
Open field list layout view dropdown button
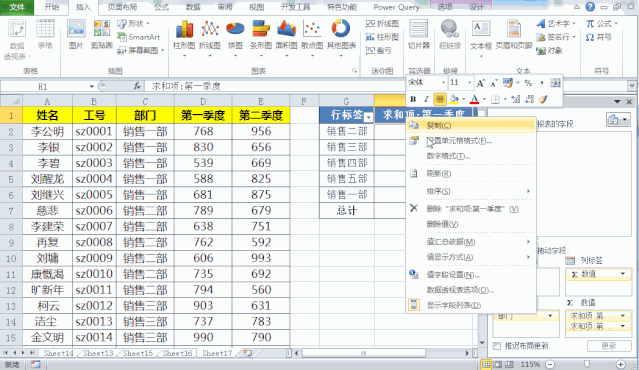[x=618, y=120]
